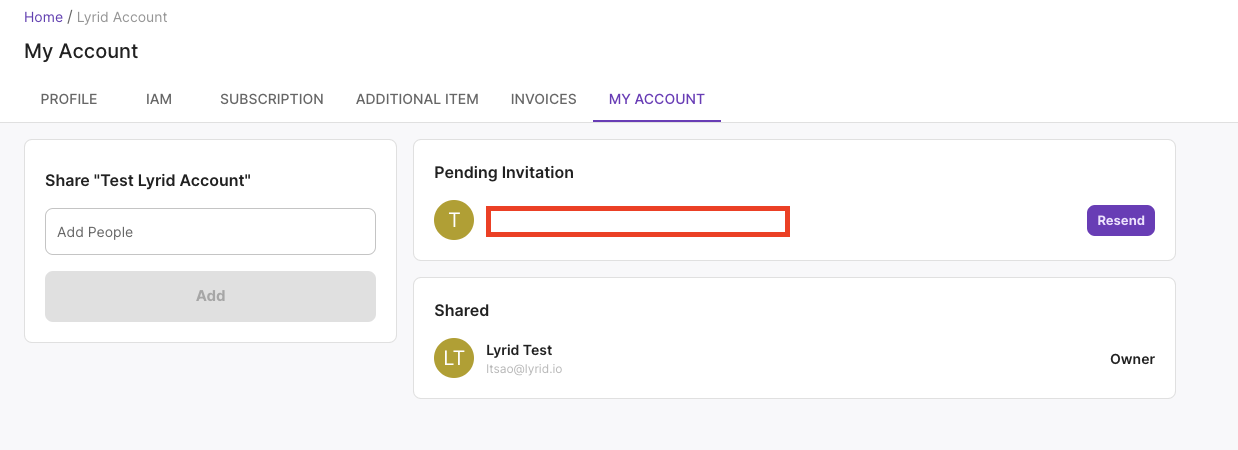The width and height of the screenshot is (1238, 450).
Task: Click the Home breadcrumb link
Action: 43,17
